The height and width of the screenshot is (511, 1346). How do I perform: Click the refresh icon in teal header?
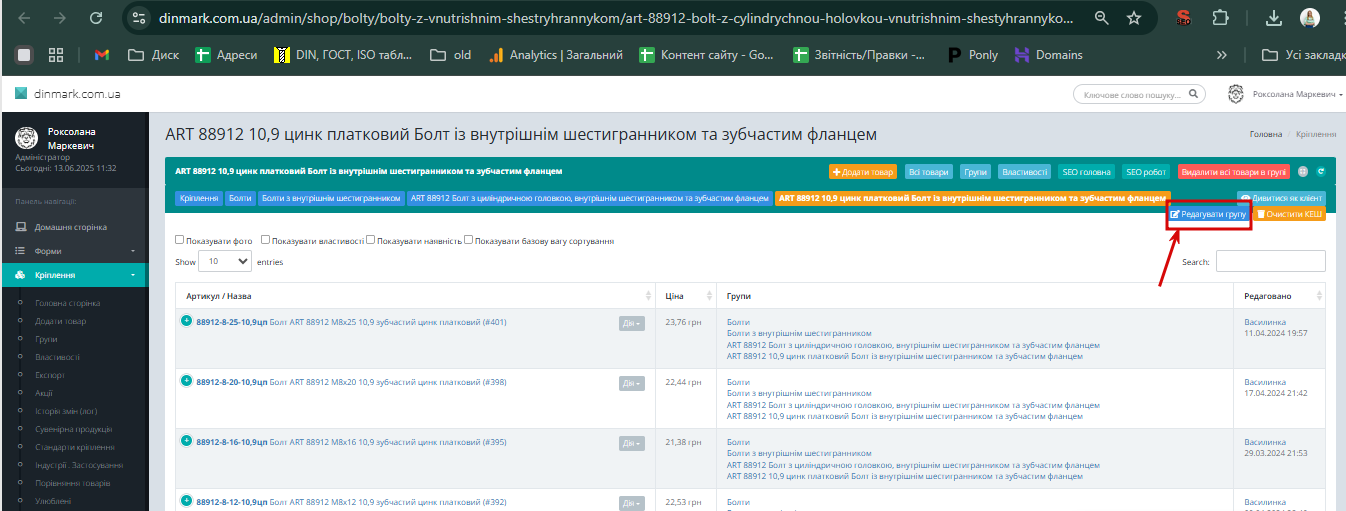(x=1320, y=172)
